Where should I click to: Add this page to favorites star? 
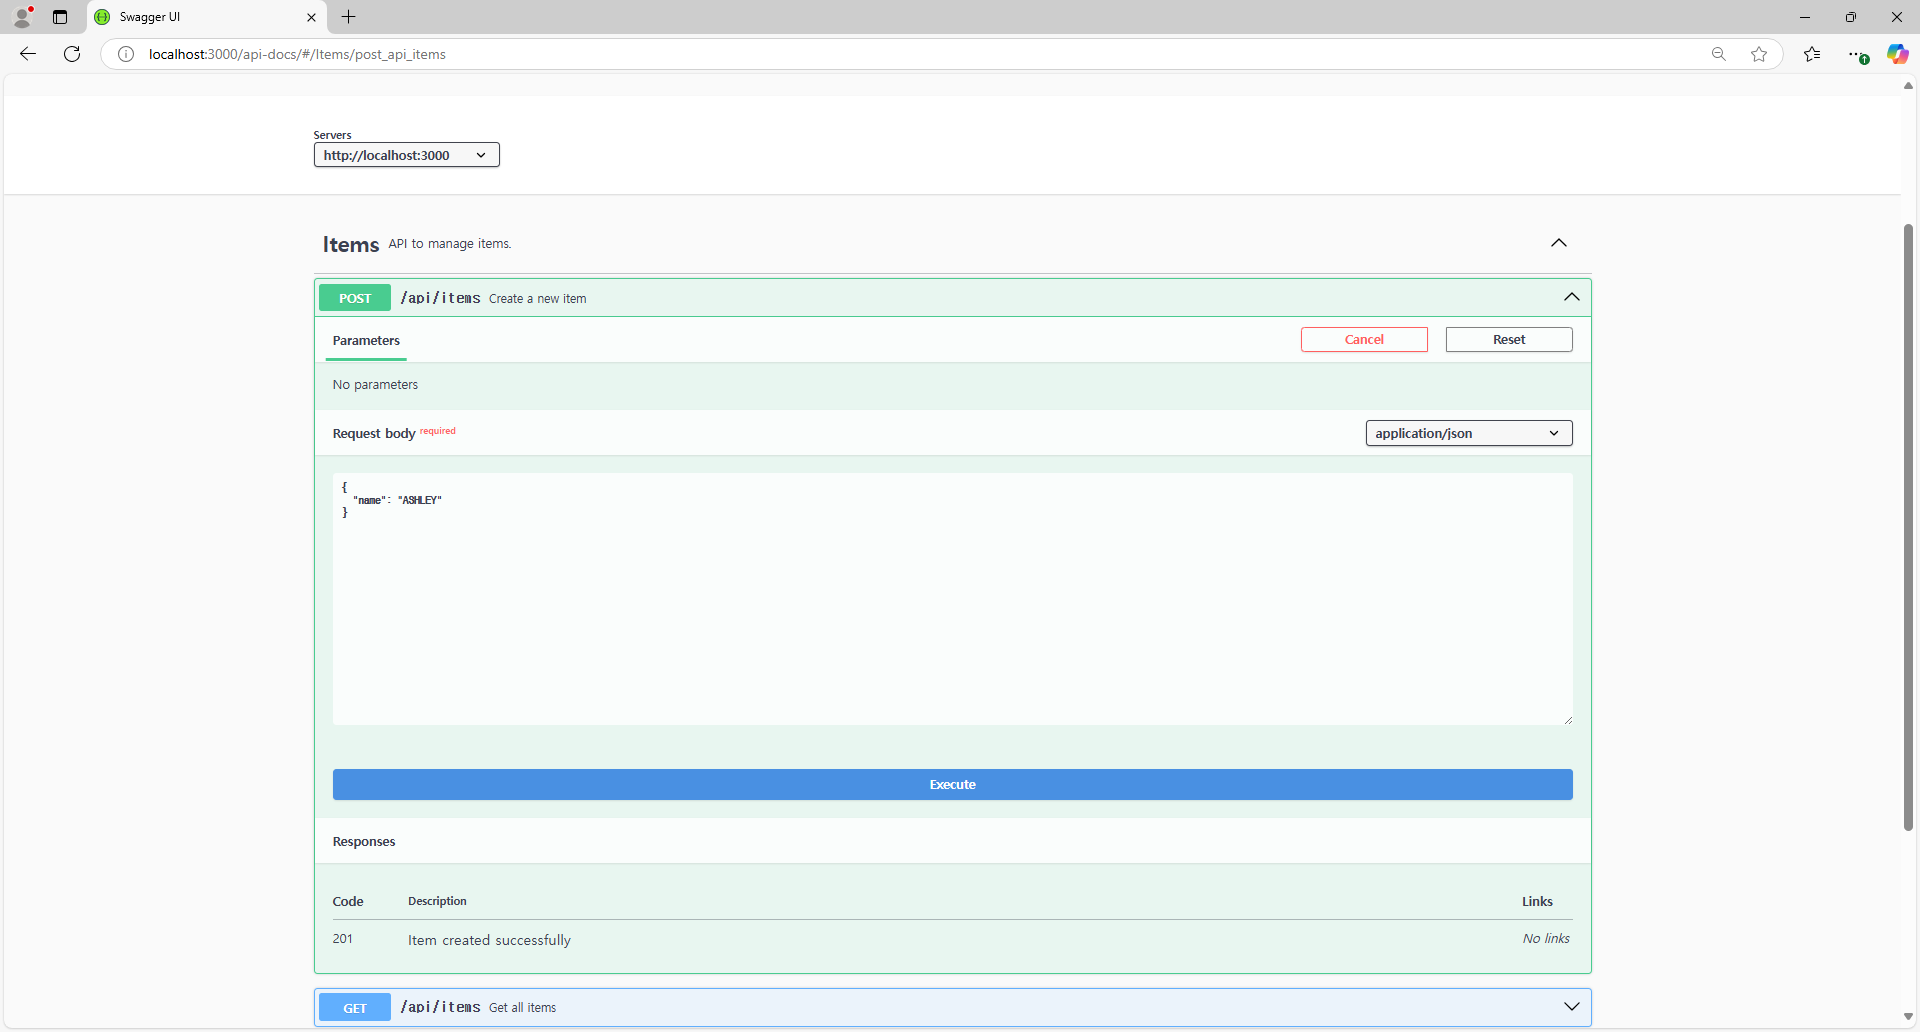1759,54
